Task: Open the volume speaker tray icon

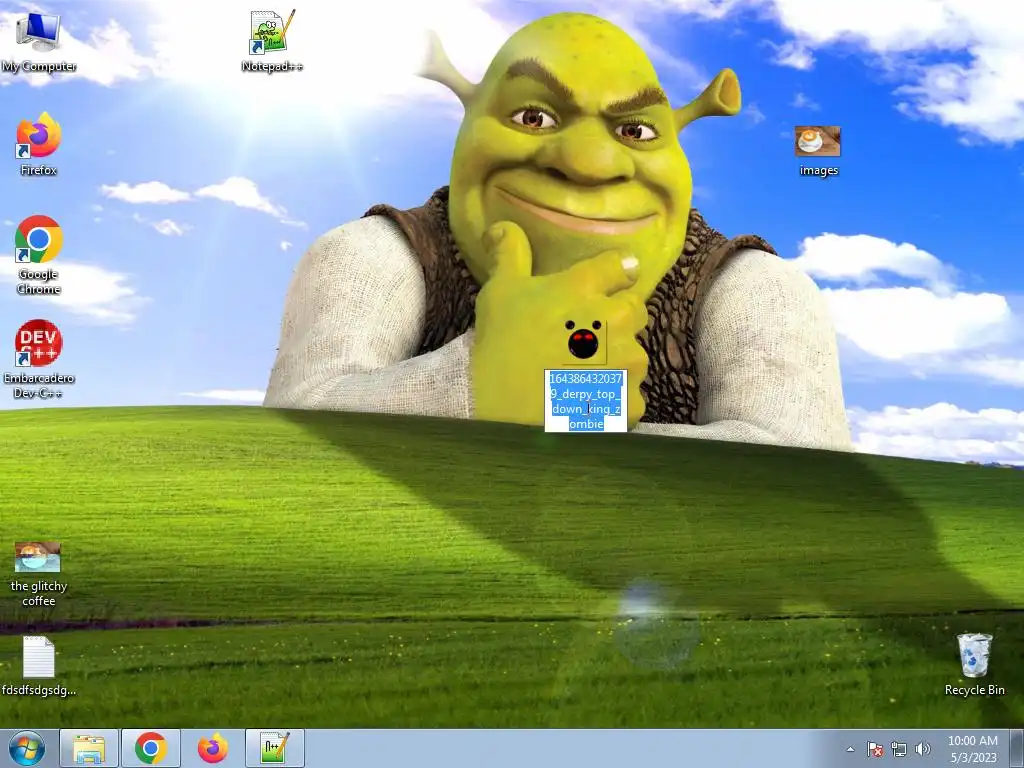Action: (x=923, y=749)
